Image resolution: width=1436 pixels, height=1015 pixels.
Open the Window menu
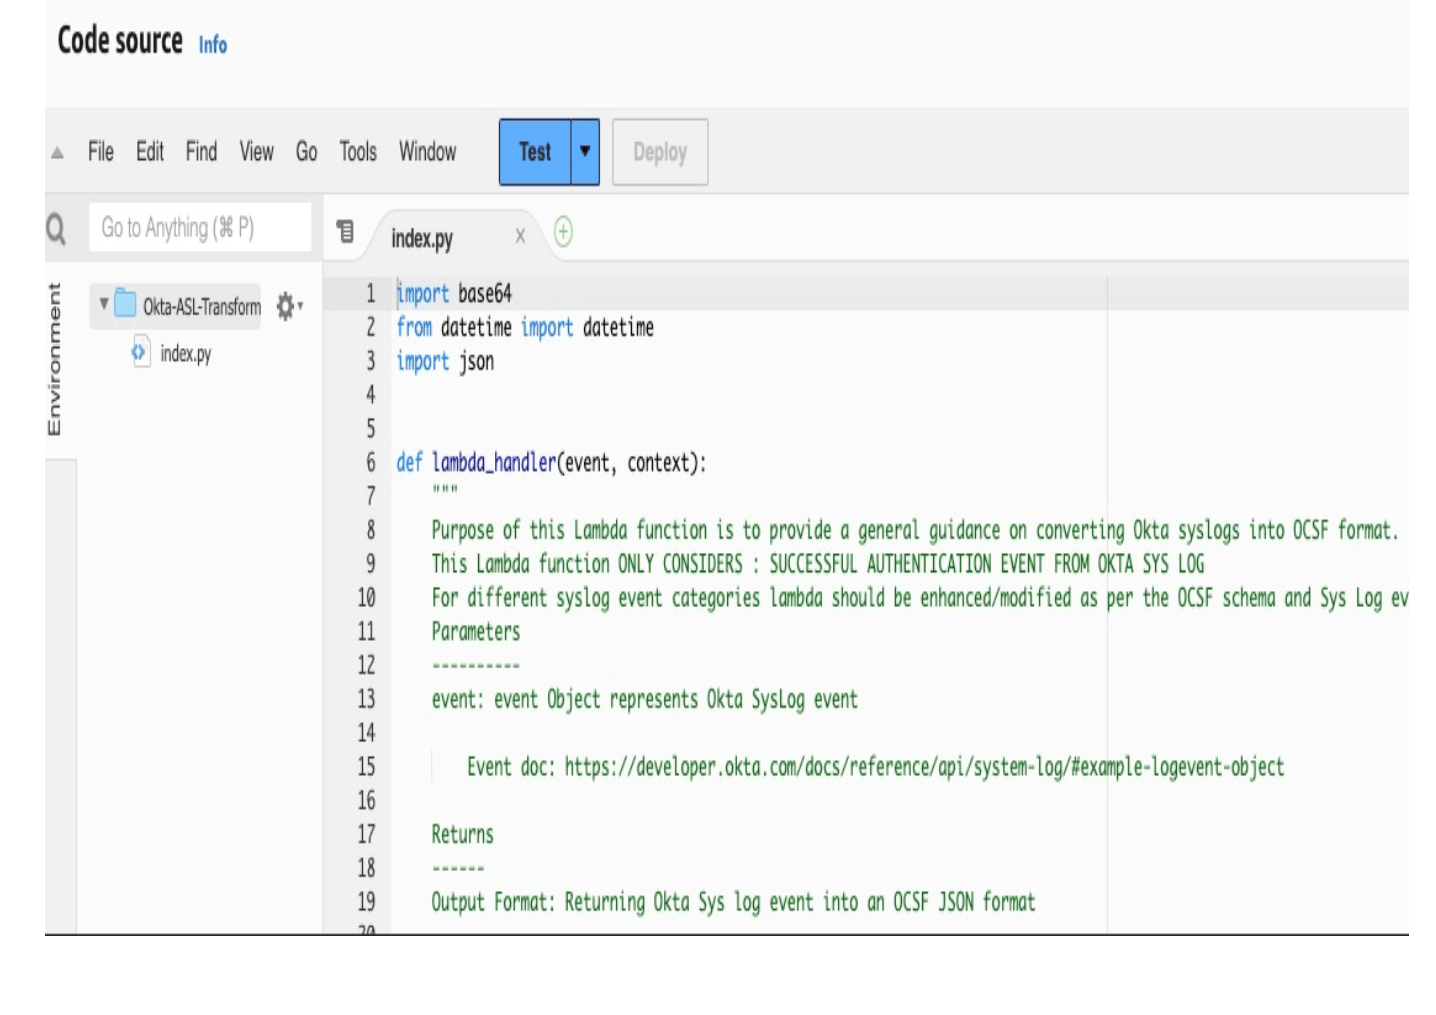[427, 152]
